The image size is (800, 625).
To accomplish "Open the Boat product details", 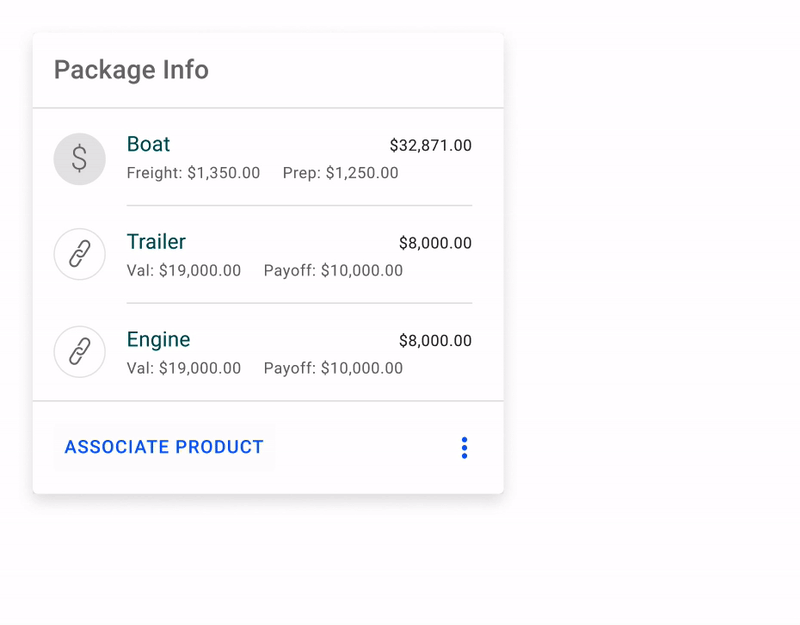I will [148, 144].
